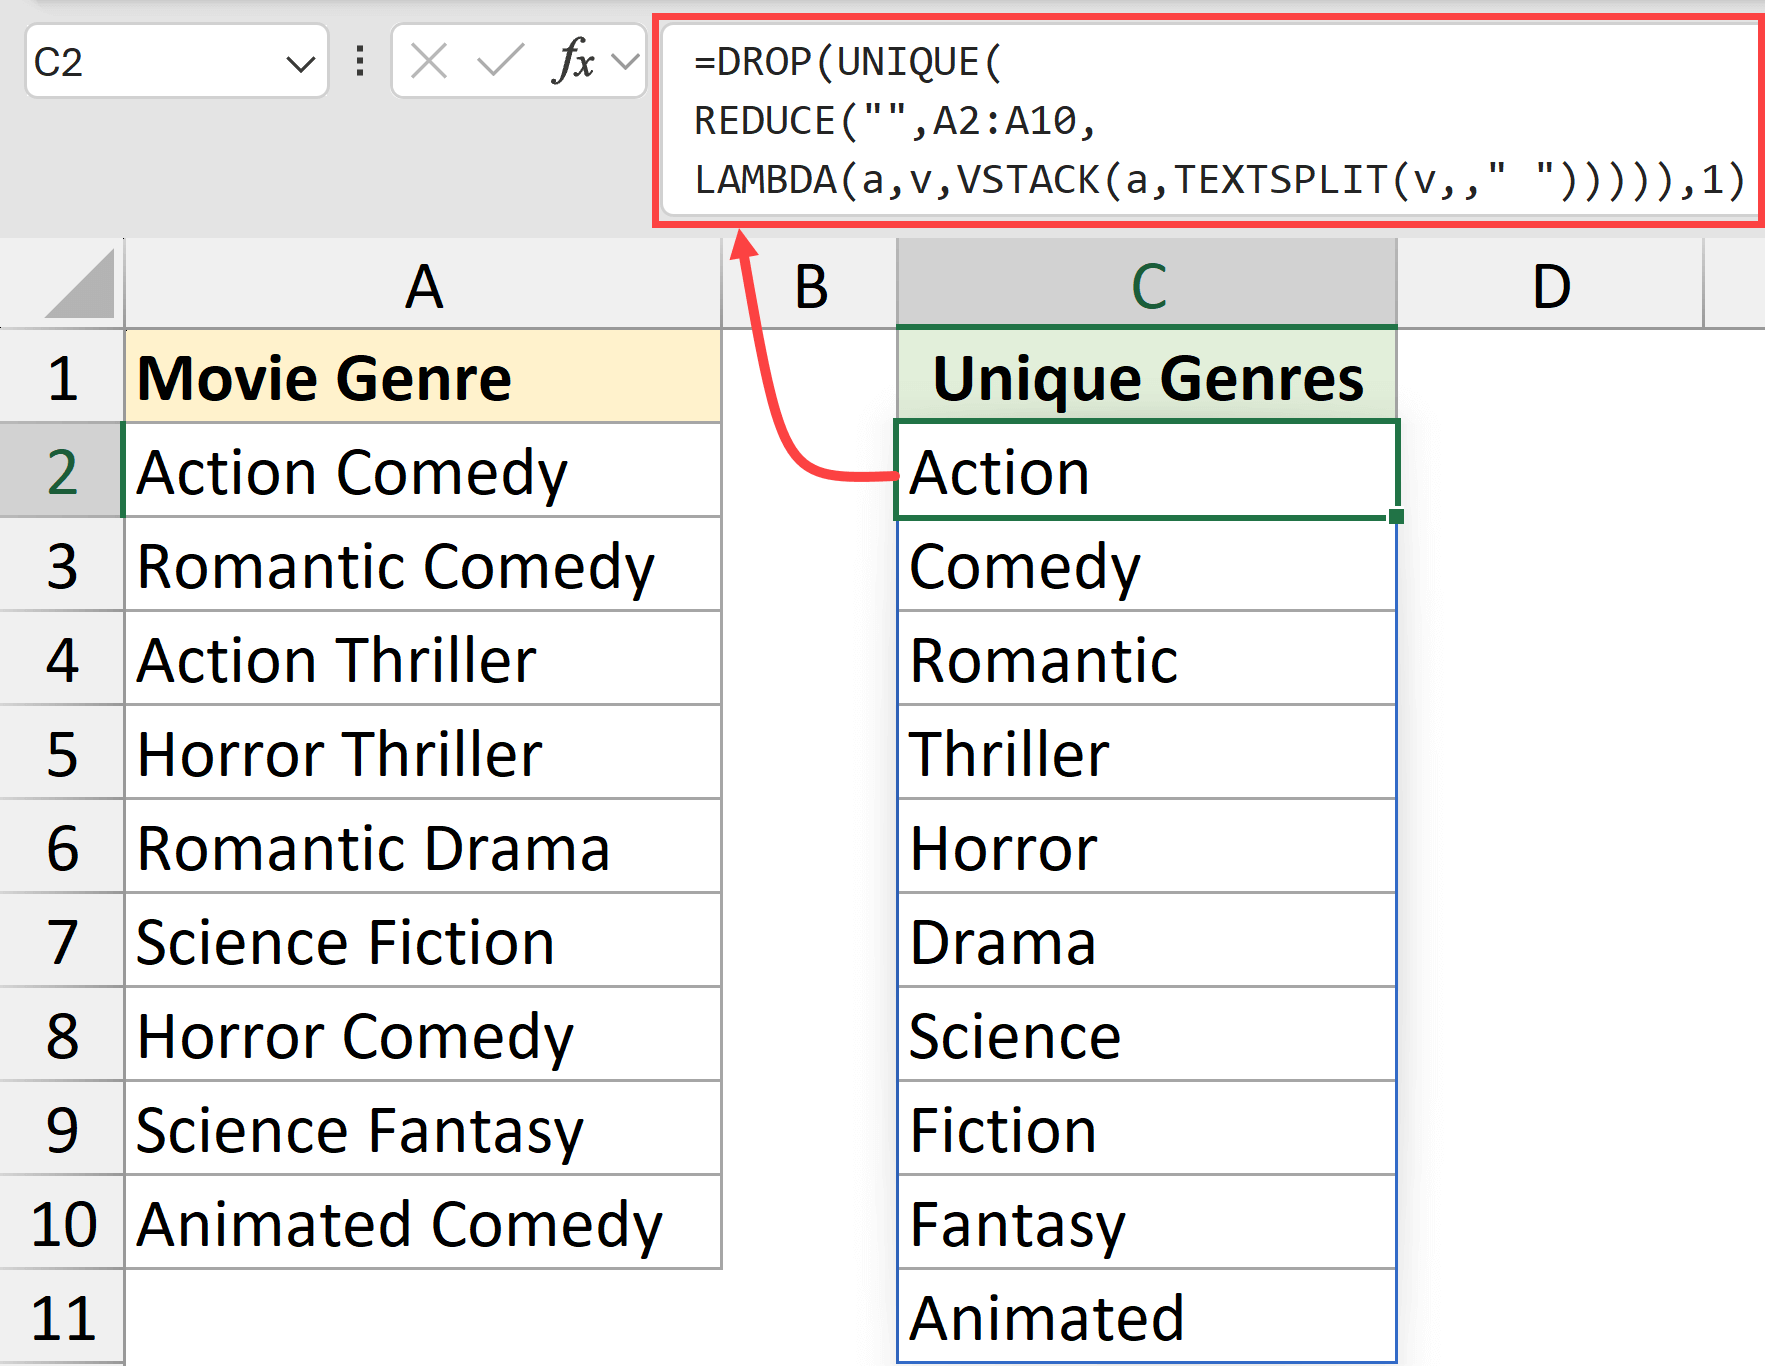Click the vertical dots separator beside Name Box
1765x1366 pixels.
coord(358,62)
